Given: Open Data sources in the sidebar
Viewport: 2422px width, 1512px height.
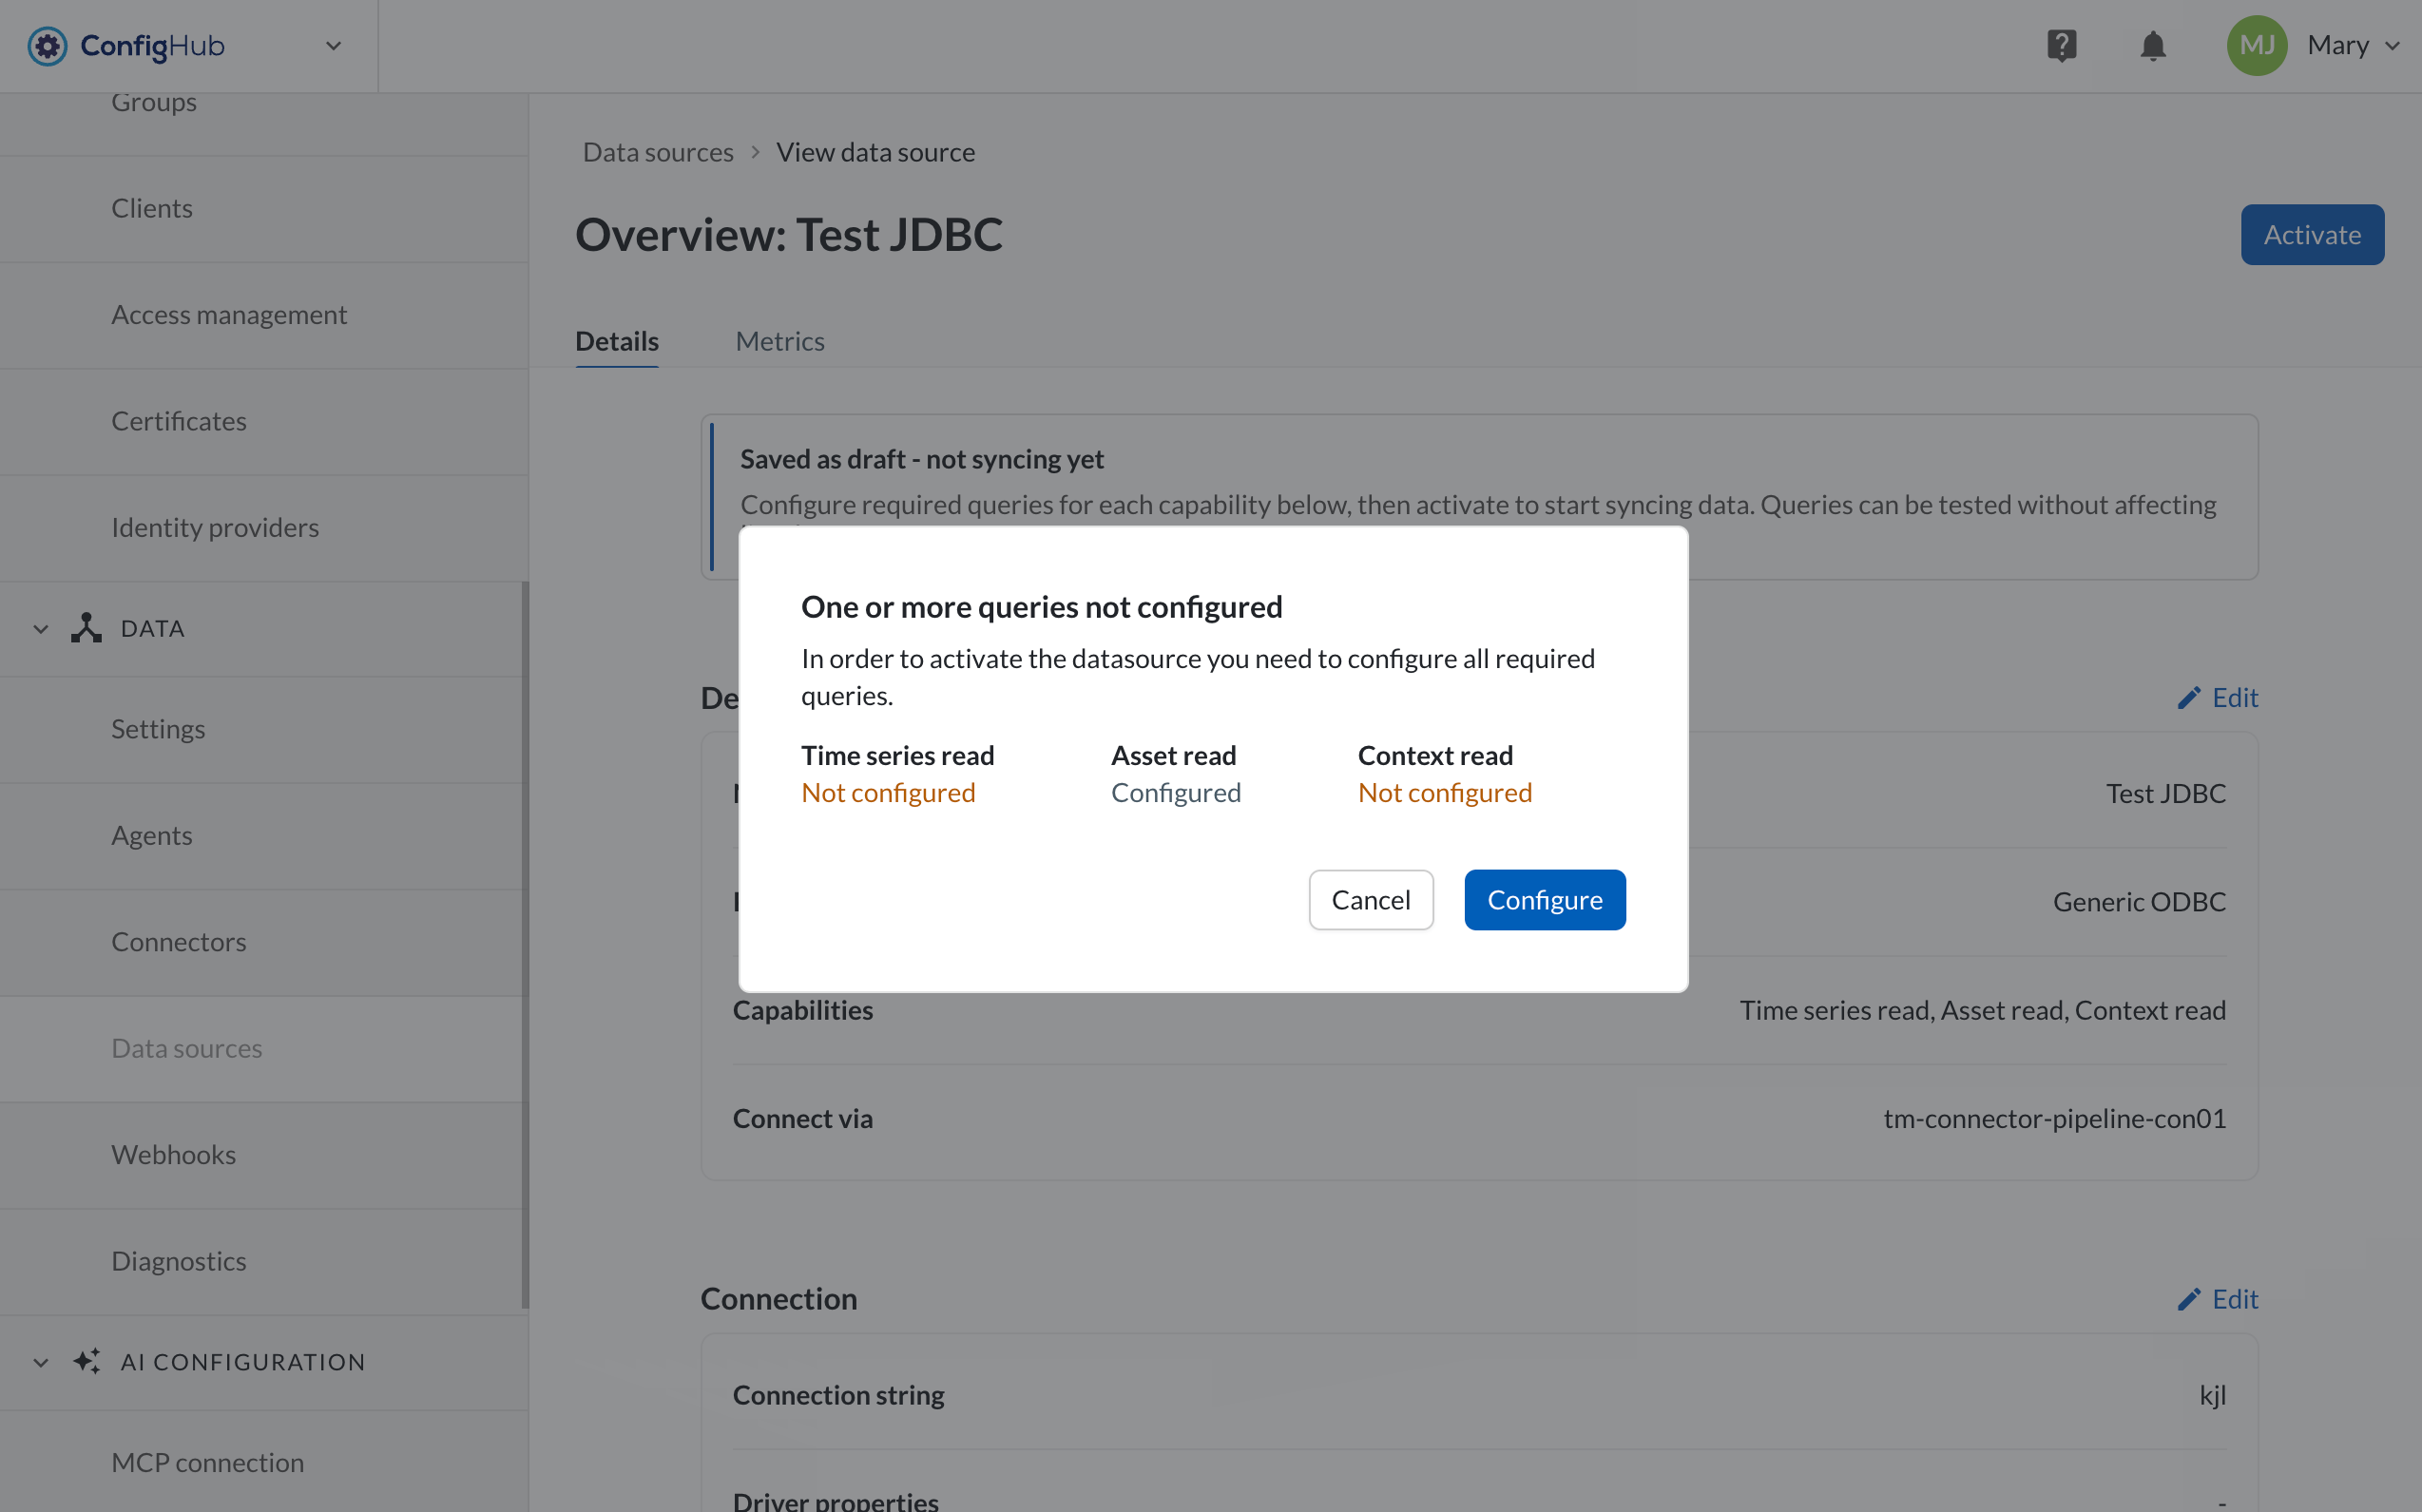Looking at the screenshot, I should pos(262,1048).
